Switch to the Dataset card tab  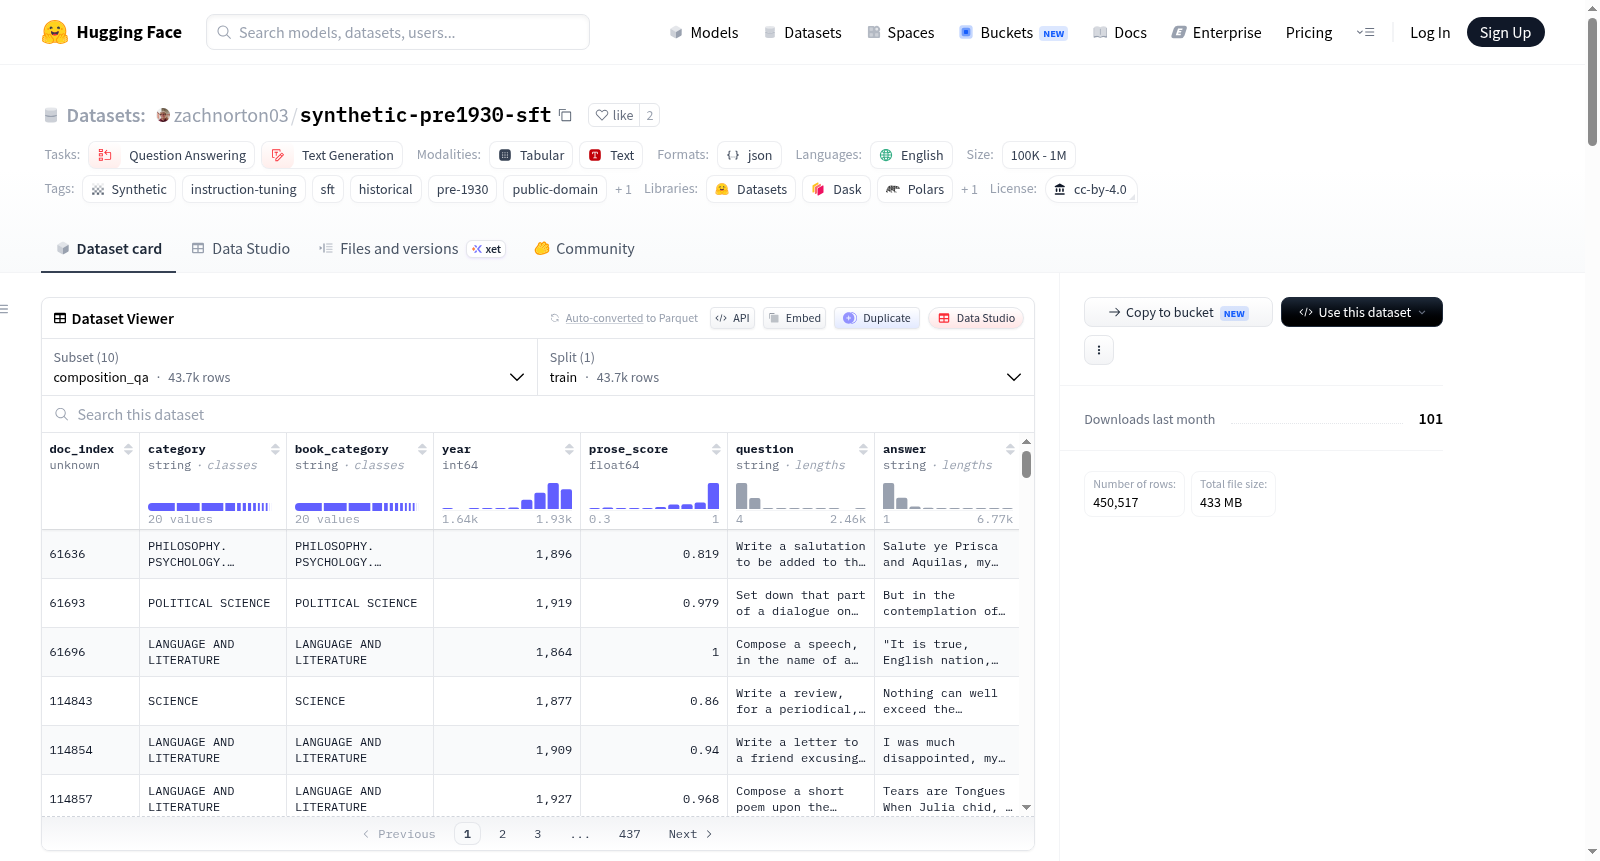(109, 249)
